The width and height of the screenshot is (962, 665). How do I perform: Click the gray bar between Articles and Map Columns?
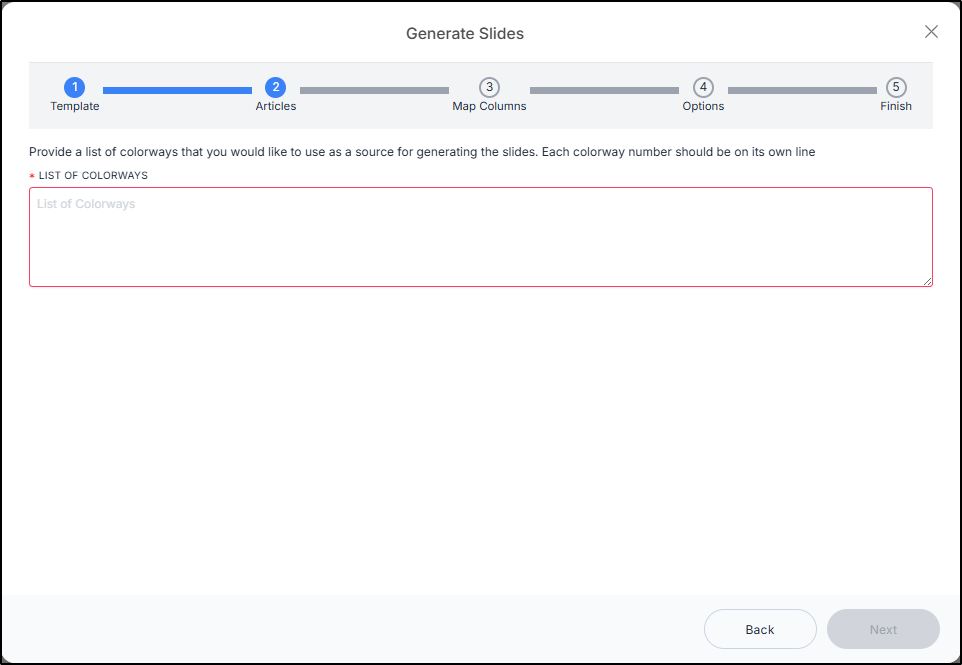(x=374, y=90)
